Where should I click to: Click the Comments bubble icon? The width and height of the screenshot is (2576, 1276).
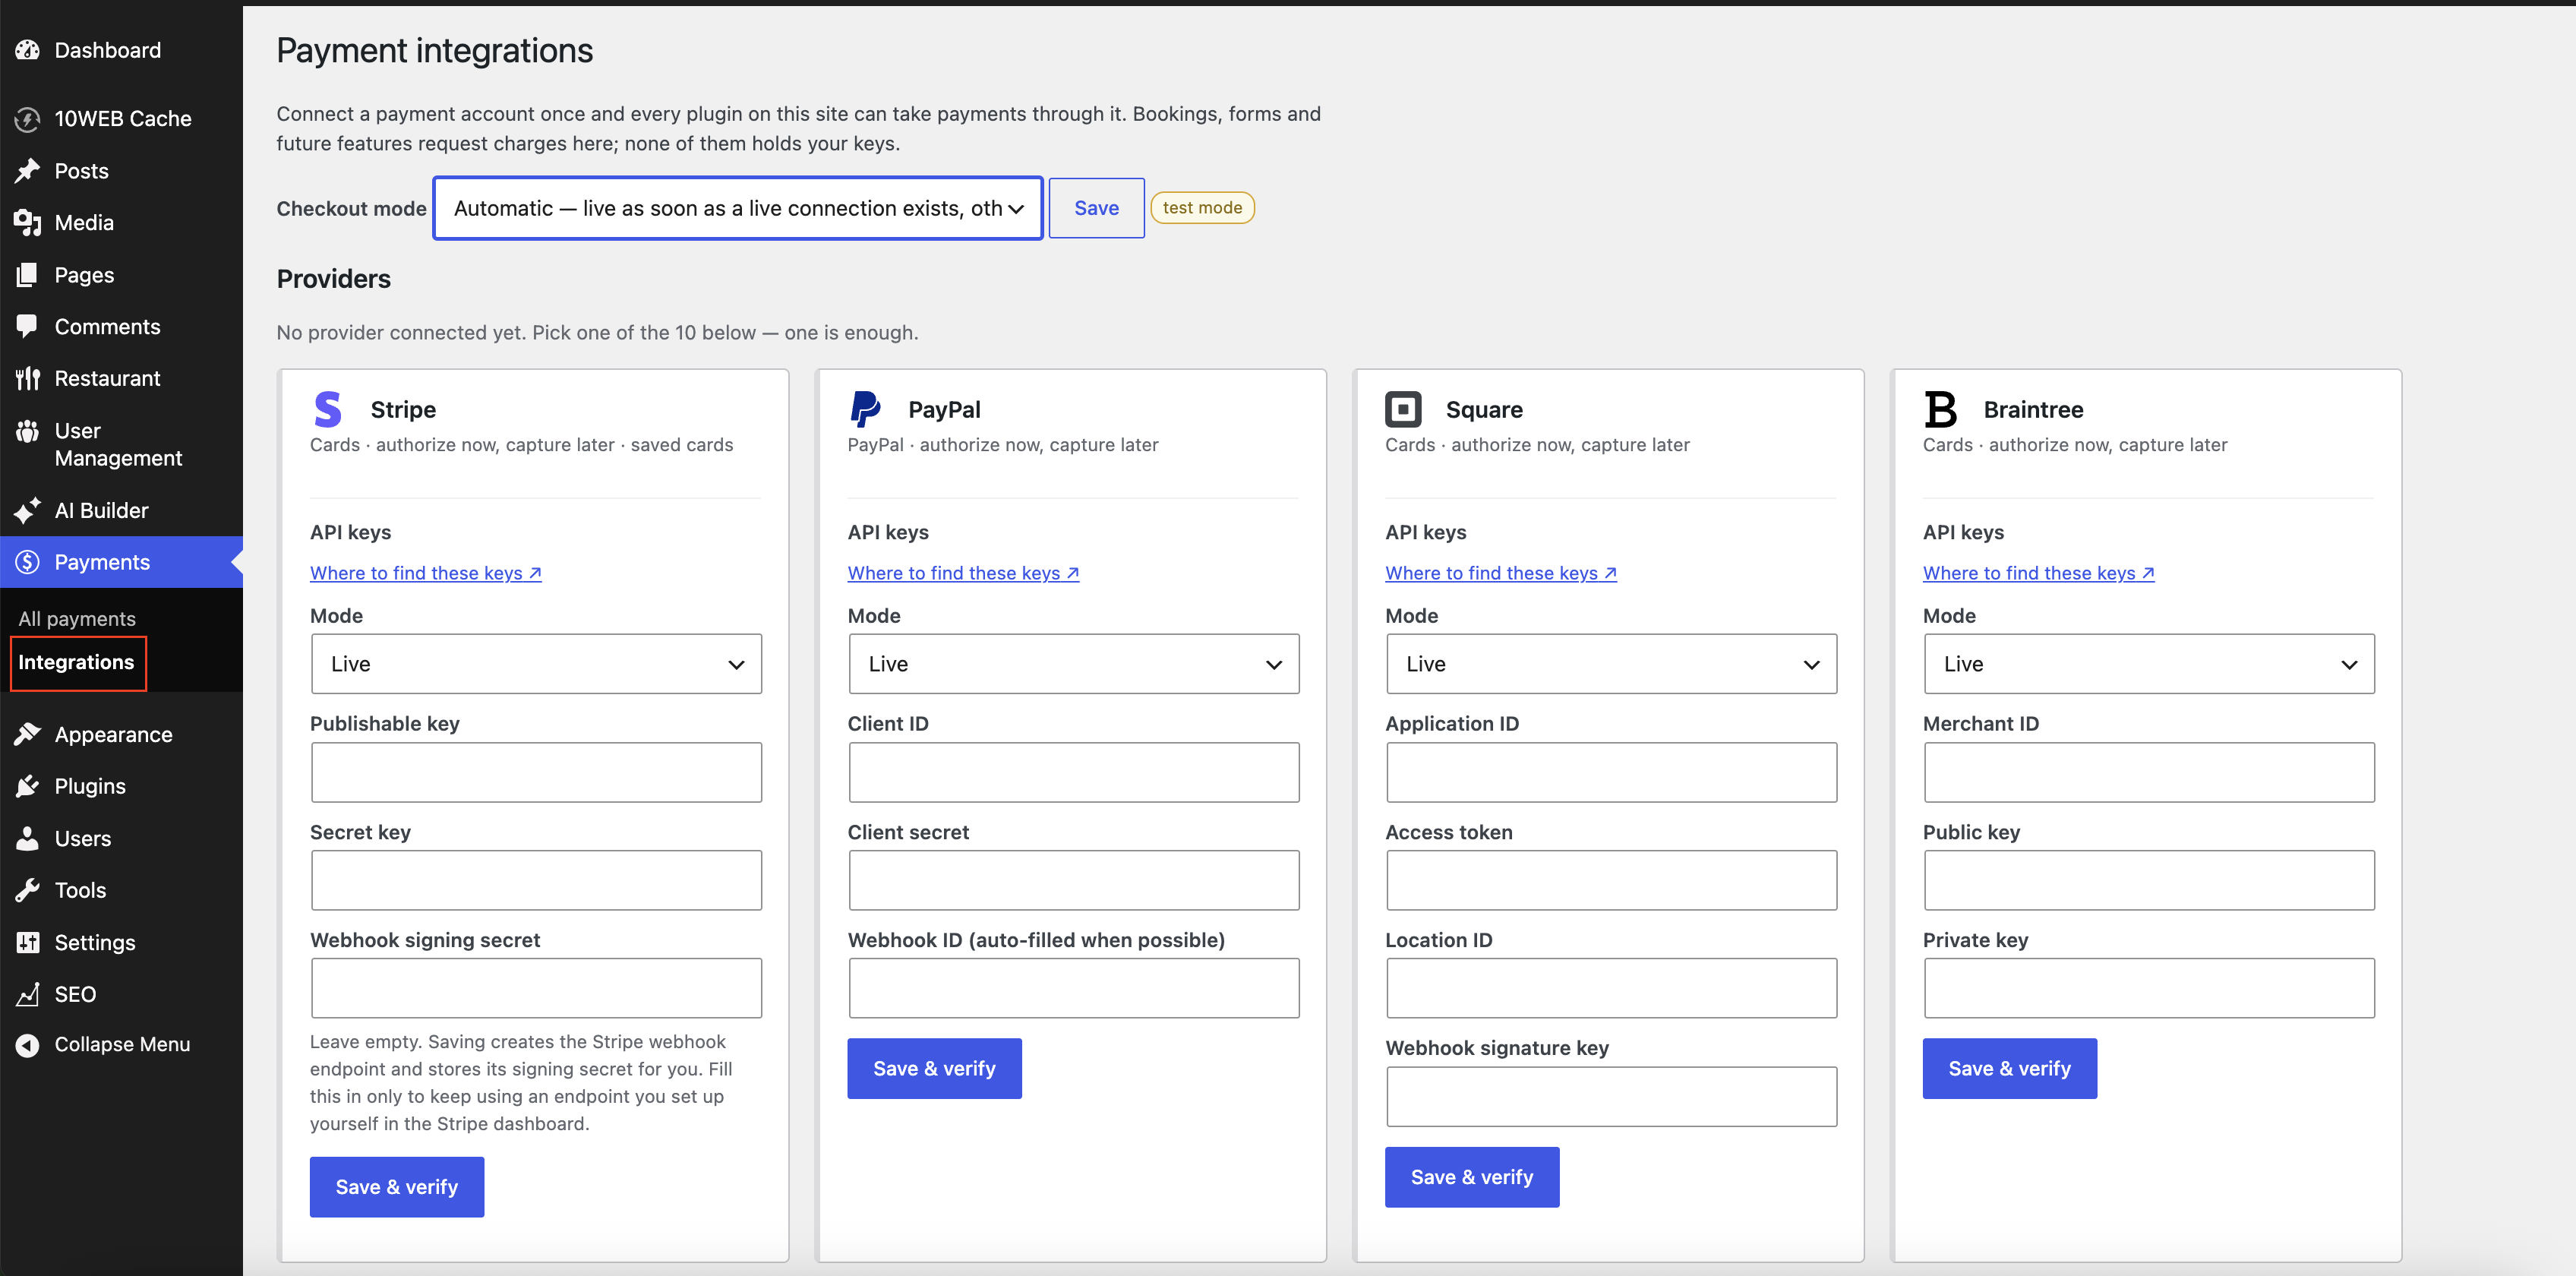coord(28,327)
